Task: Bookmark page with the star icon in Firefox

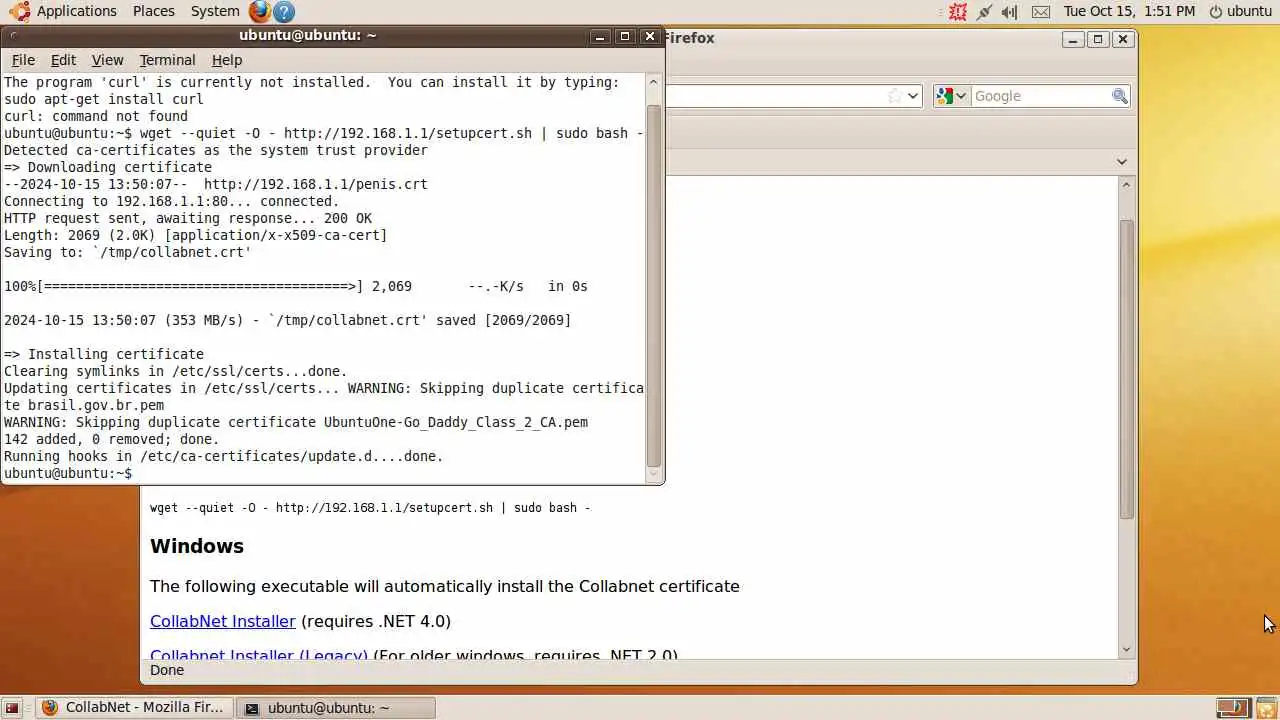Action: (895, 96)
